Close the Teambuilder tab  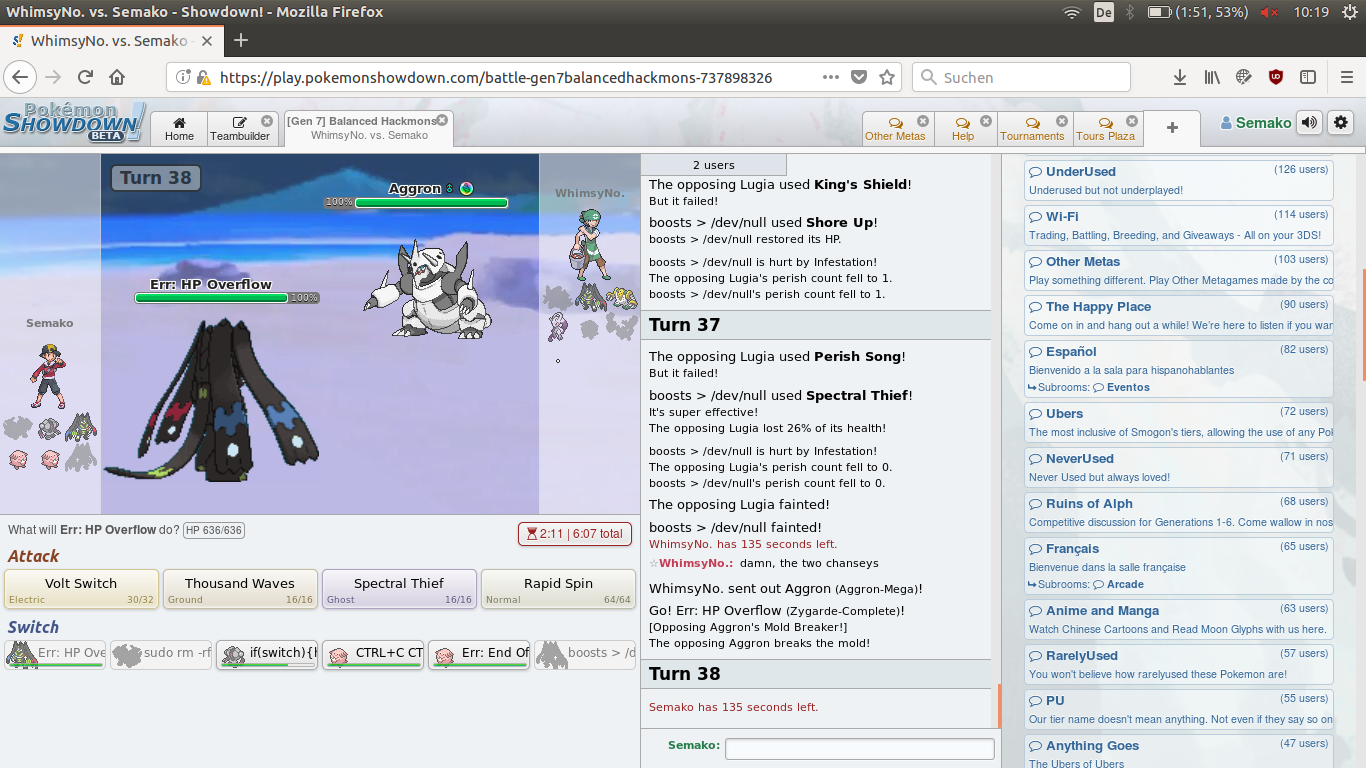click(267, 121)
